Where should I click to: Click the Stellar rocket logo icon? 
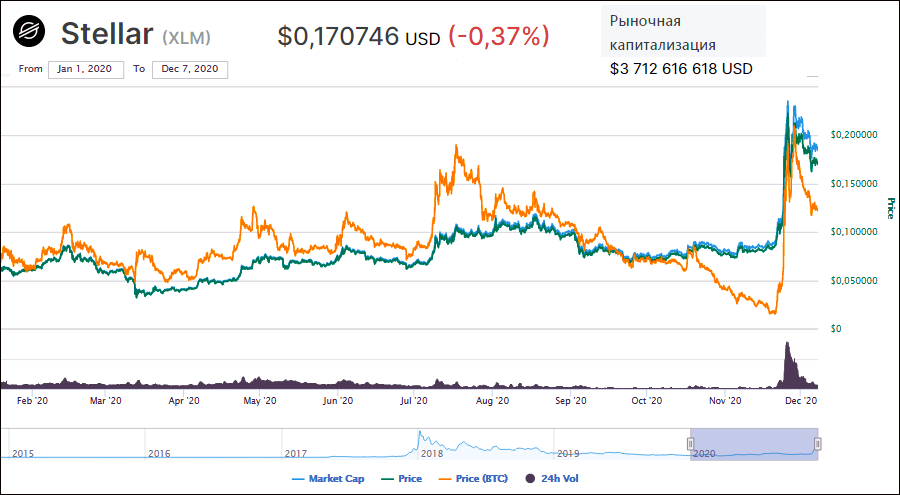click(31, 33)
